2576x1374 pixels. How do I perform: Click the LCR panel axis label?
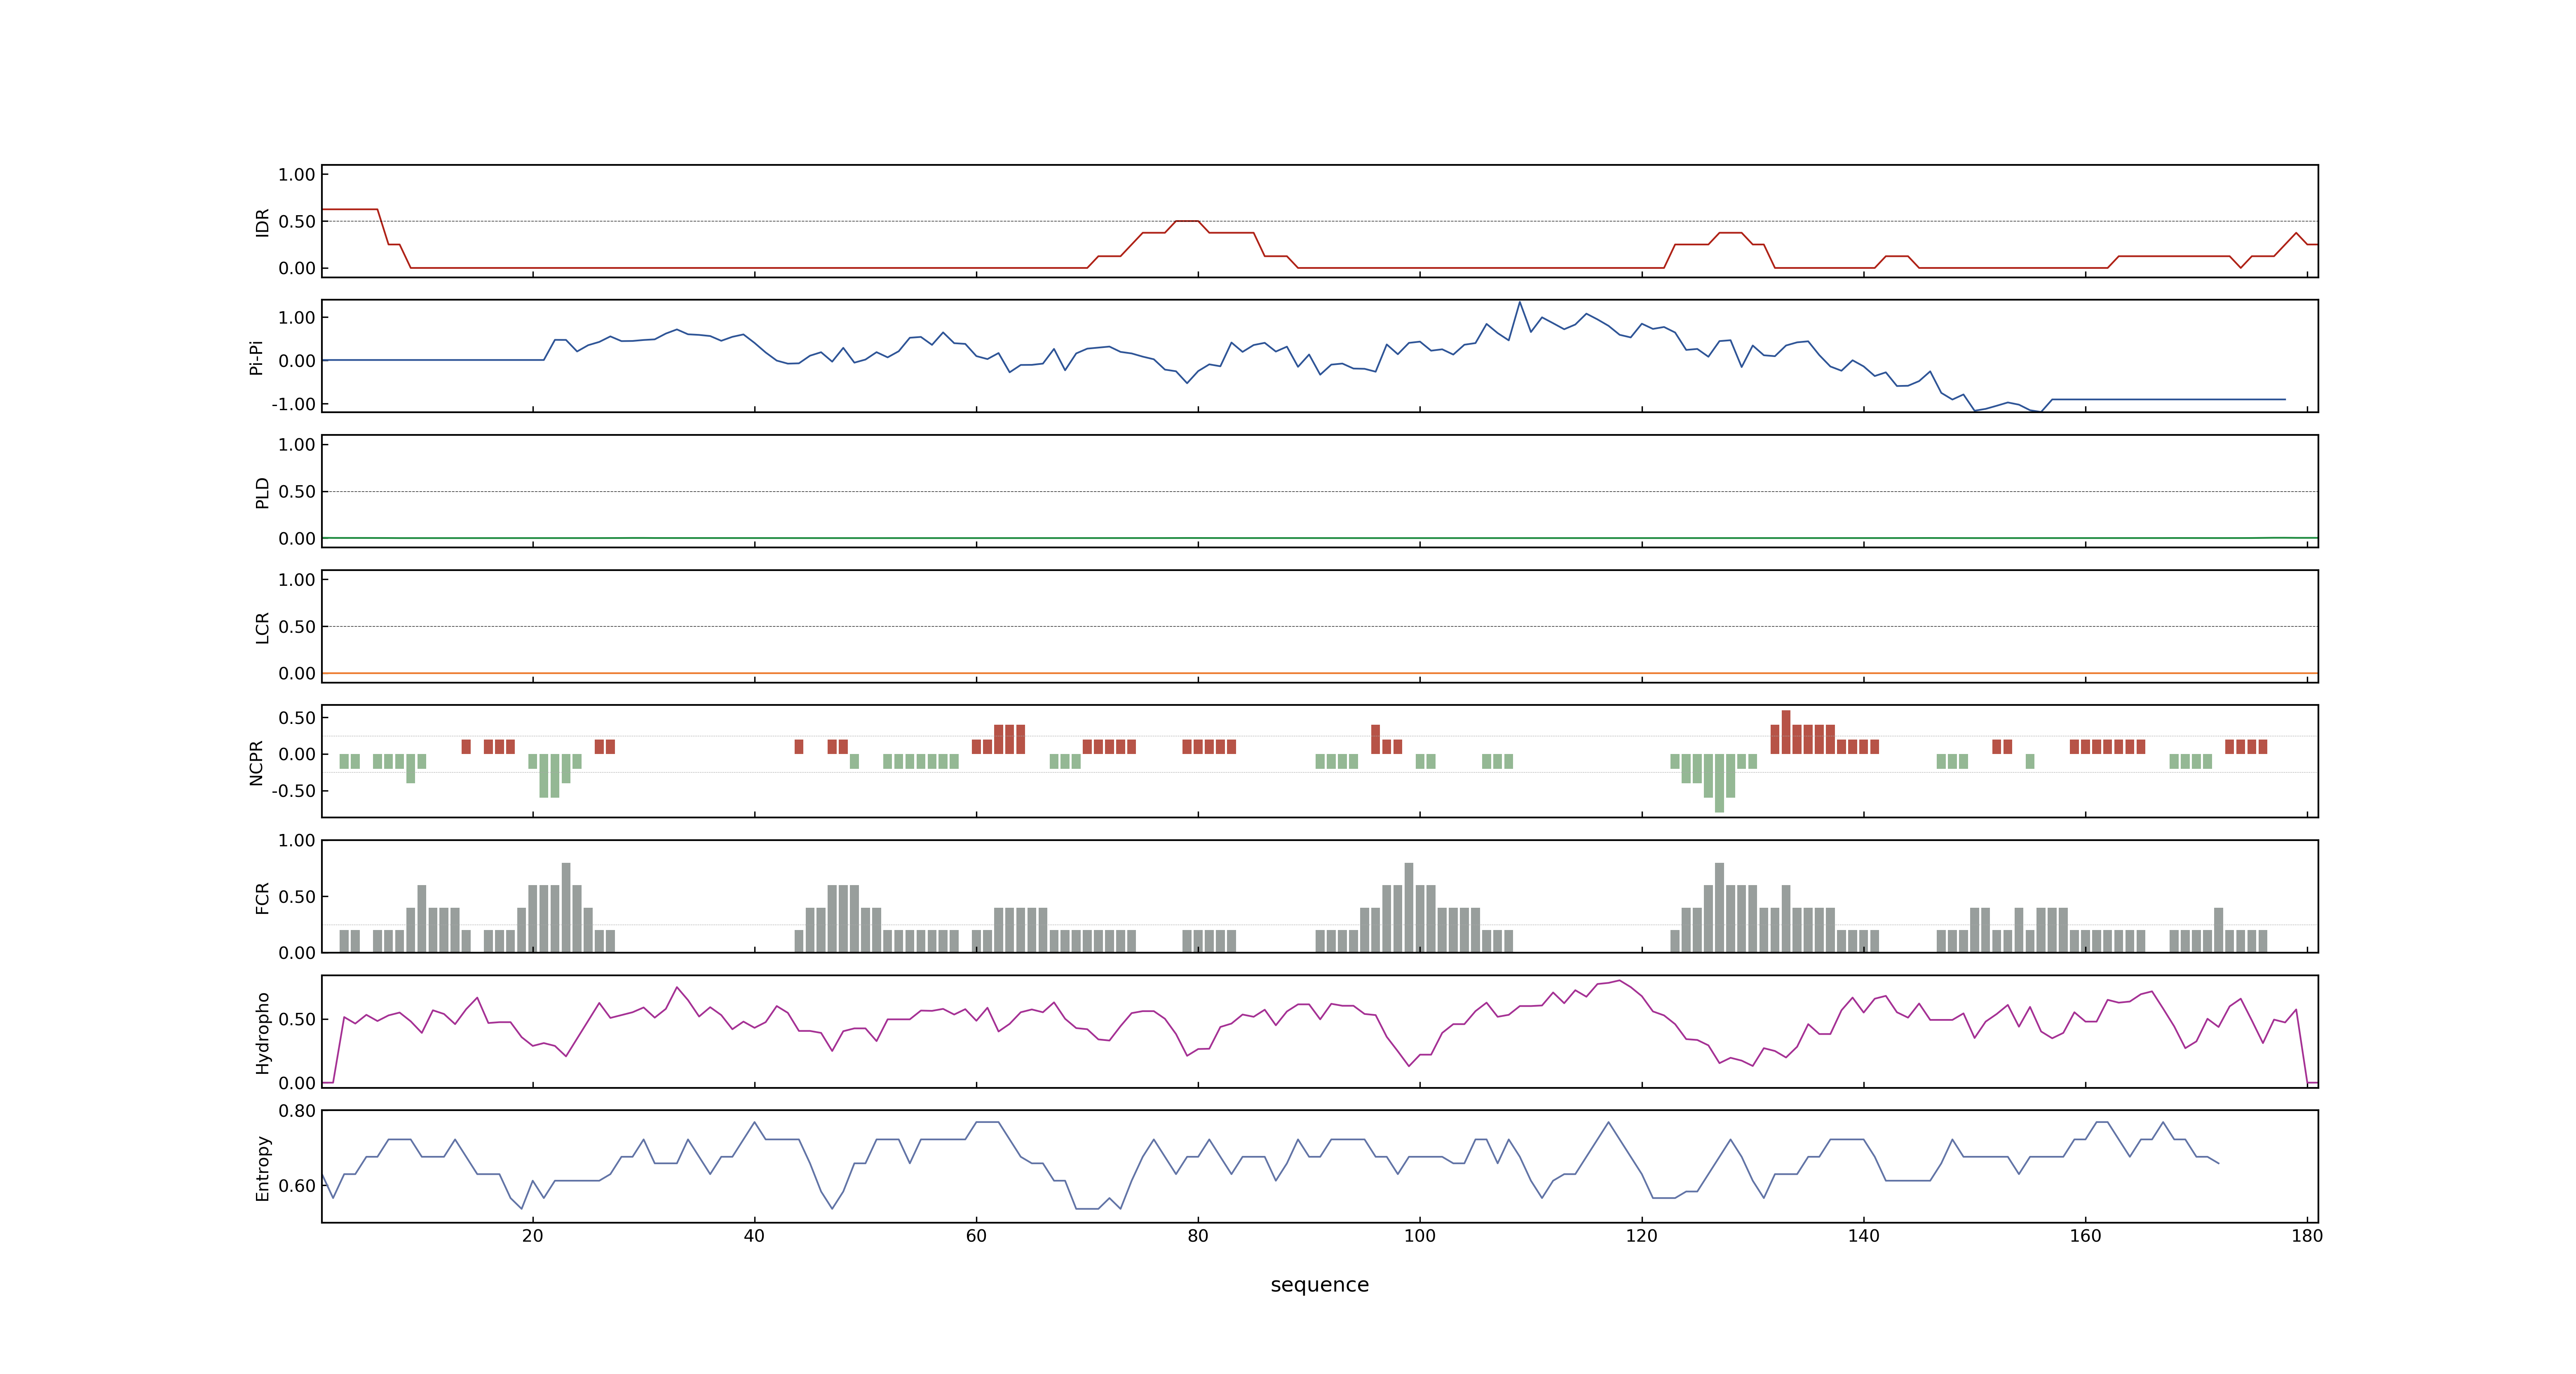(x=263, y=627)
